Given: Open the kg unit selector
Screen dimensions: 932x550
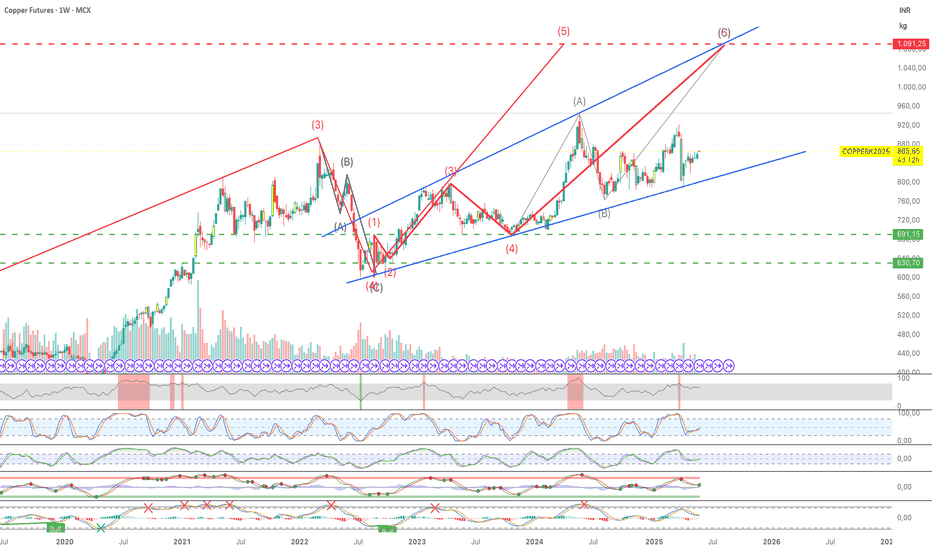Looking at the screenshot, I should pyautogui.click(x=903, y=26).
